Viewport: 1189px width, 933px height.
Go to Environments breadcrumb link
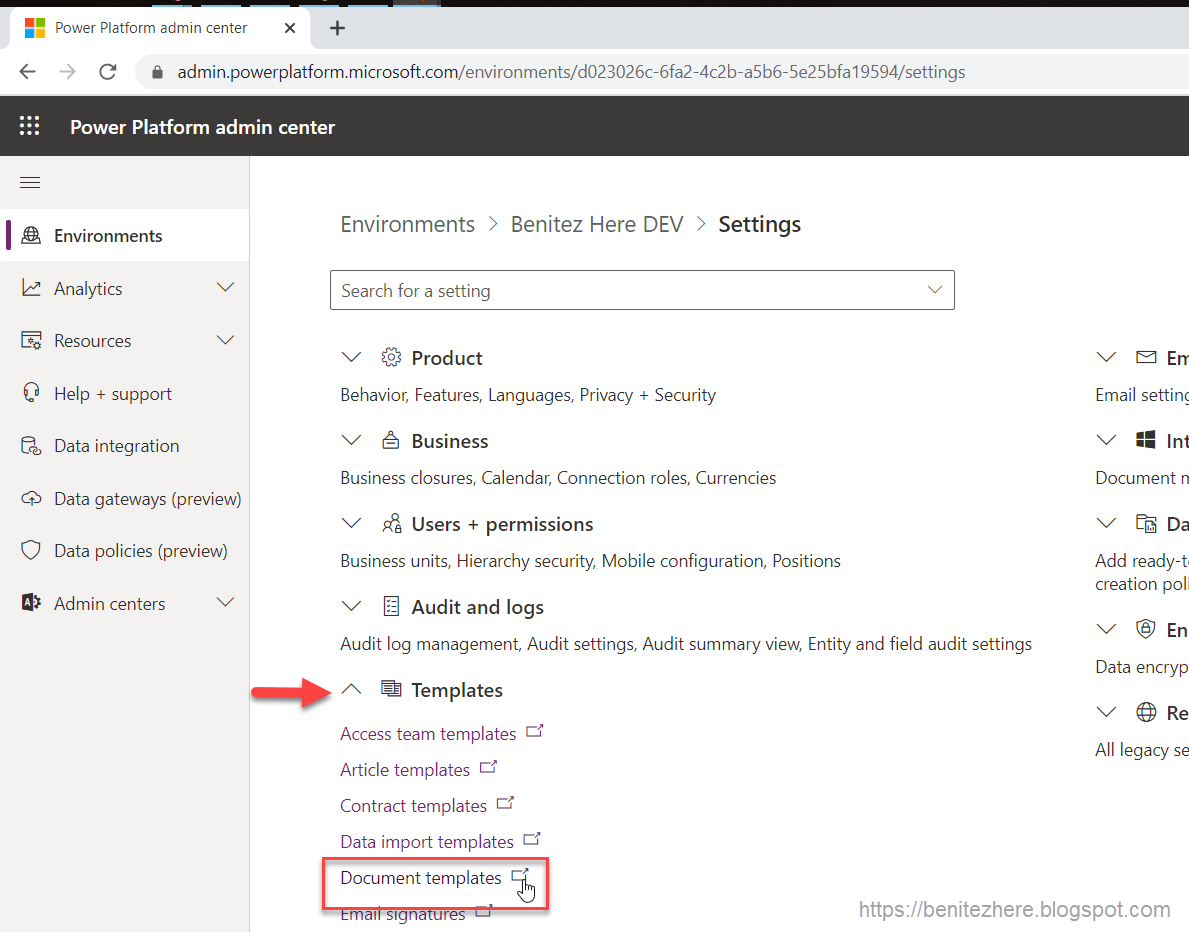pos(407,225)
